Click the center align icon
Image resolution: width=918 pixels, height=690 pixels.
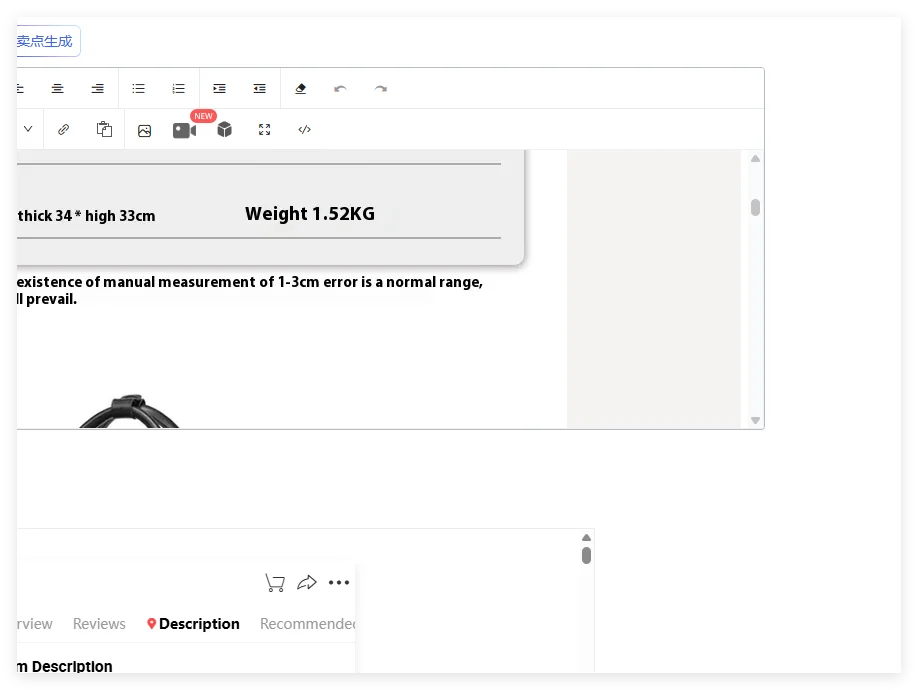coord(57,88)
